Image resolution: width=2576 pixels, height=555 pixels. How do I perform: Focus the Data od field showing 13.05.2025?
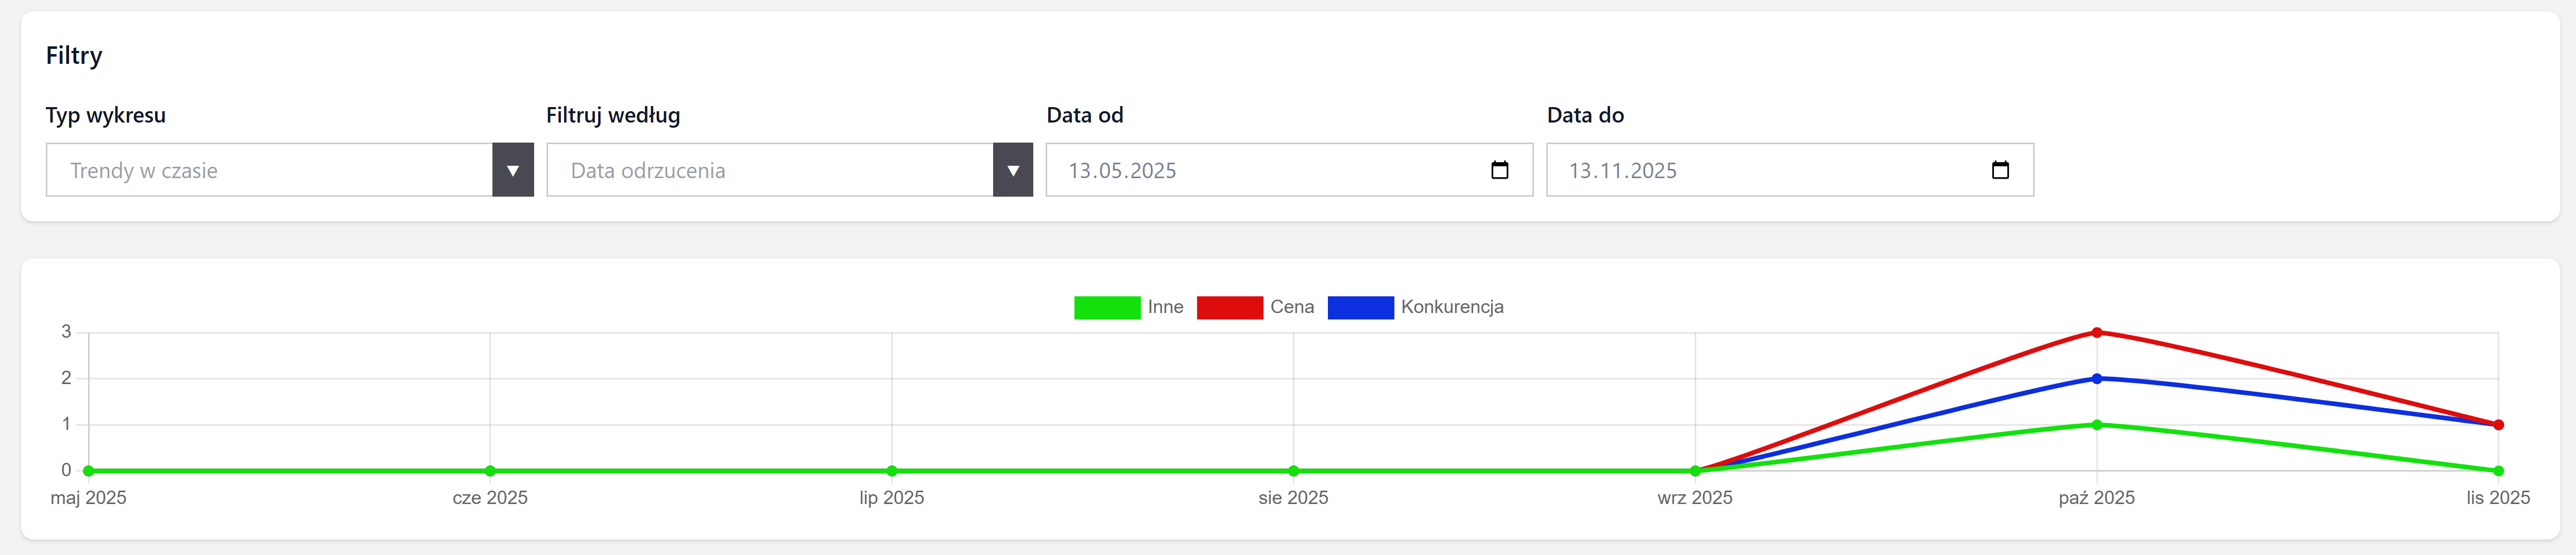(1122, 171)
